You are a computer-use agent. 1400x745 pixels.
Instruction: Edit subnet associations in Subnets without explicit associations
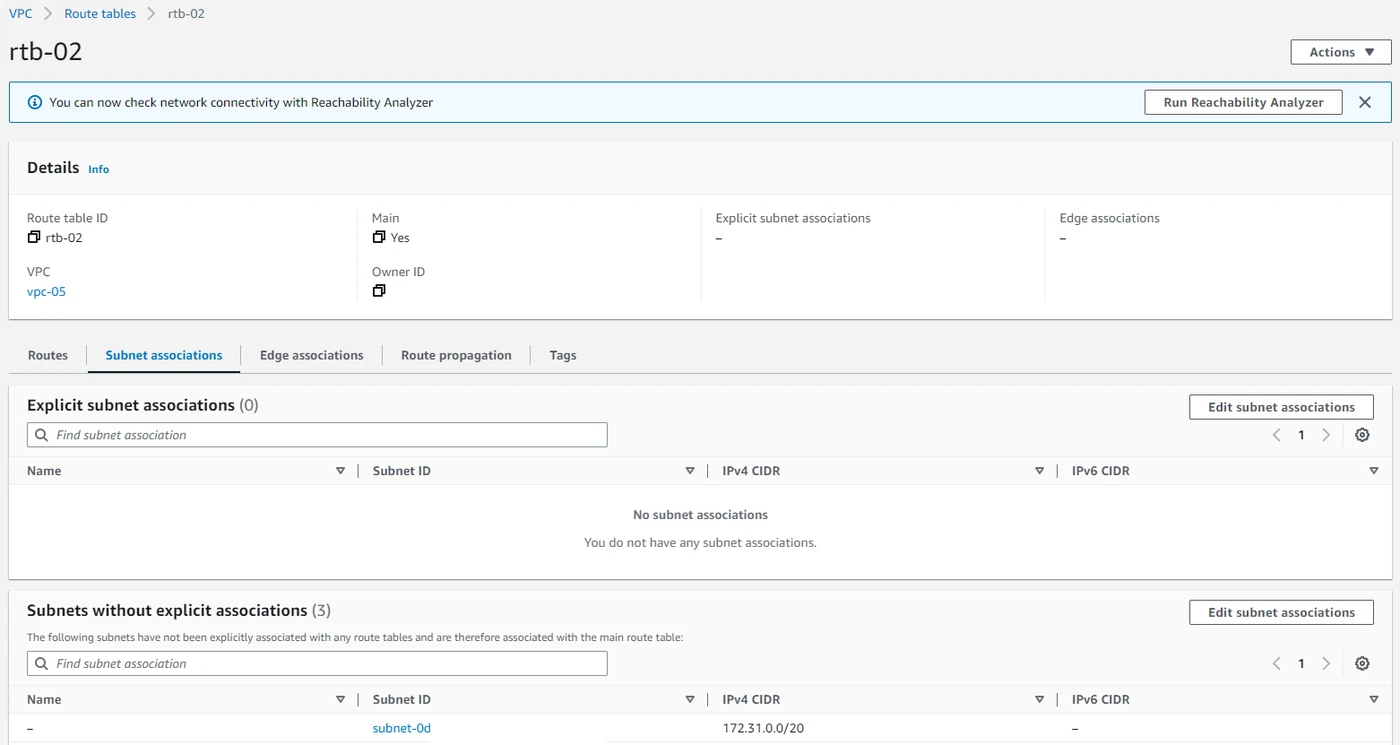click(x=1281, y=612)
